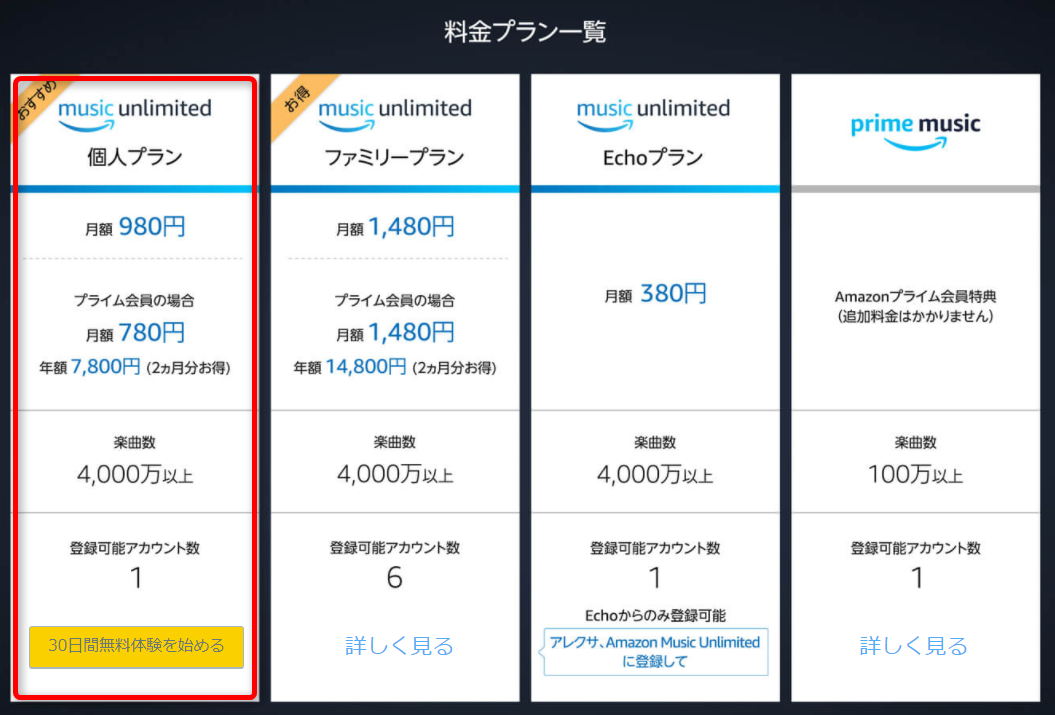Click the Amazonプライム会員特典 text

[916, 296]
